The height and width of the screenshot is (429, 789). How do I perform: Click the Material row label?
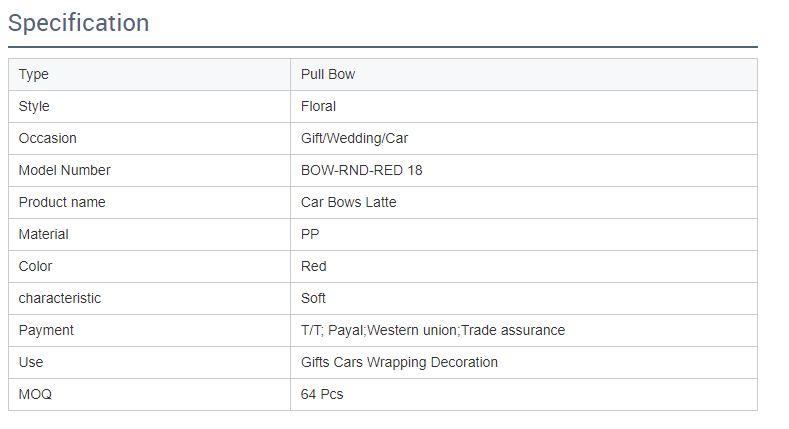point(44,234)
